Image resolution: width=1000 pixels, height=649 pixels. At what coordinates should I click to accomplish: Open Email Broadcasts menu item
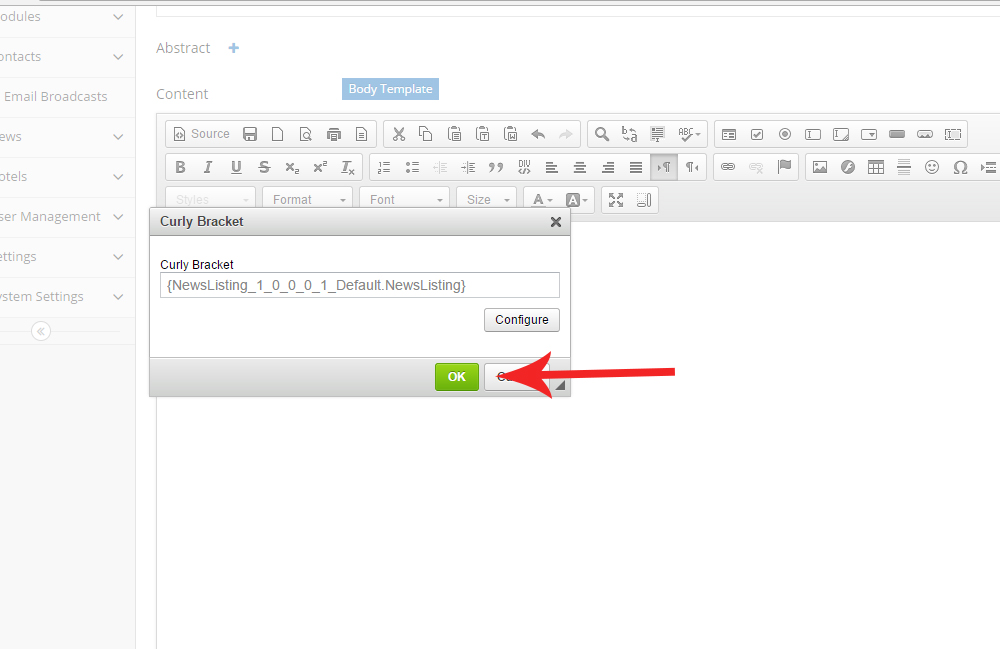(56, 97)
